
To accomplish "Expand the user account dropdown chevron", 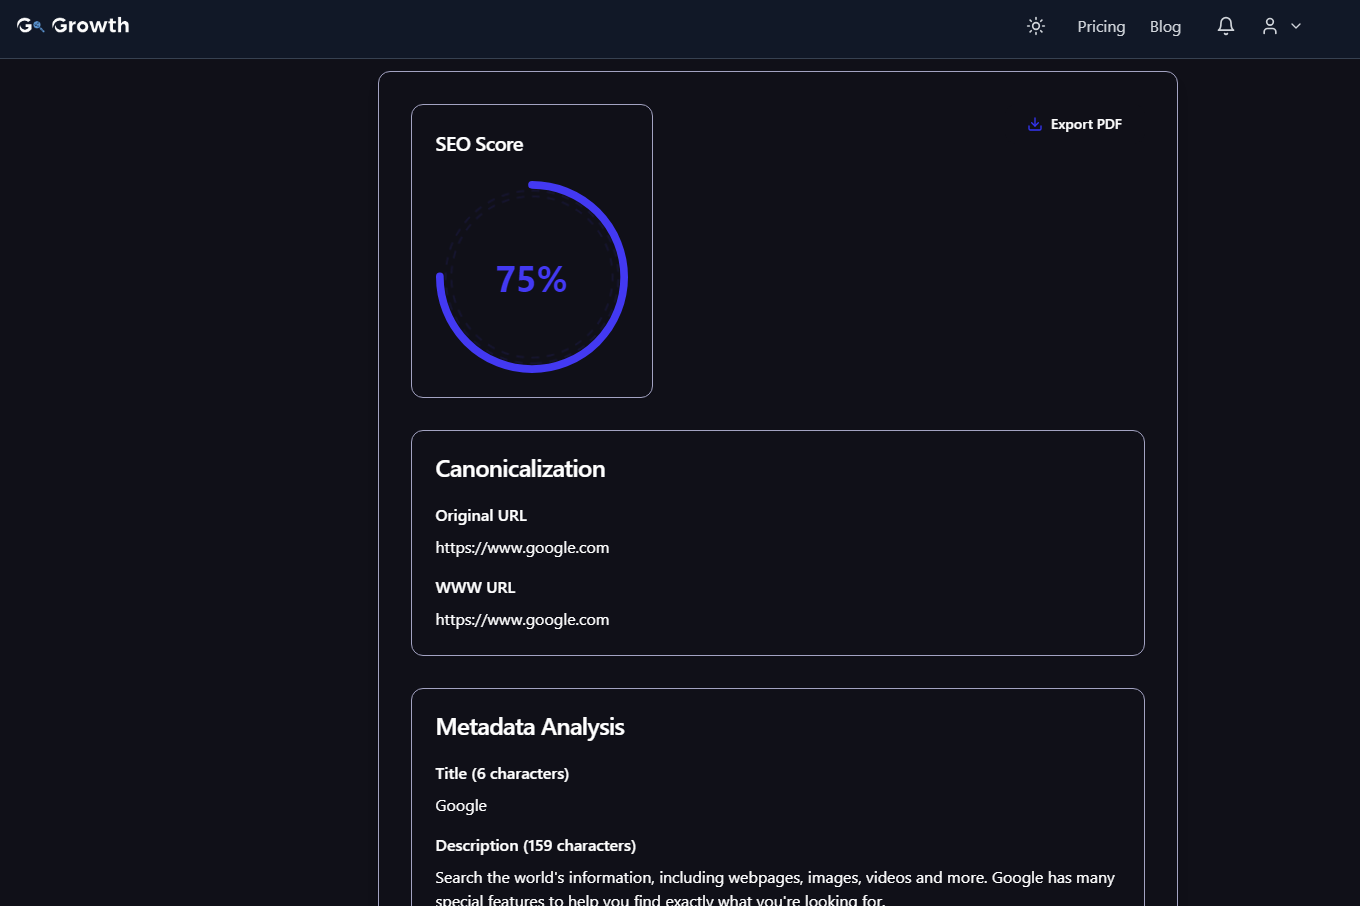I will point(1296,26).
